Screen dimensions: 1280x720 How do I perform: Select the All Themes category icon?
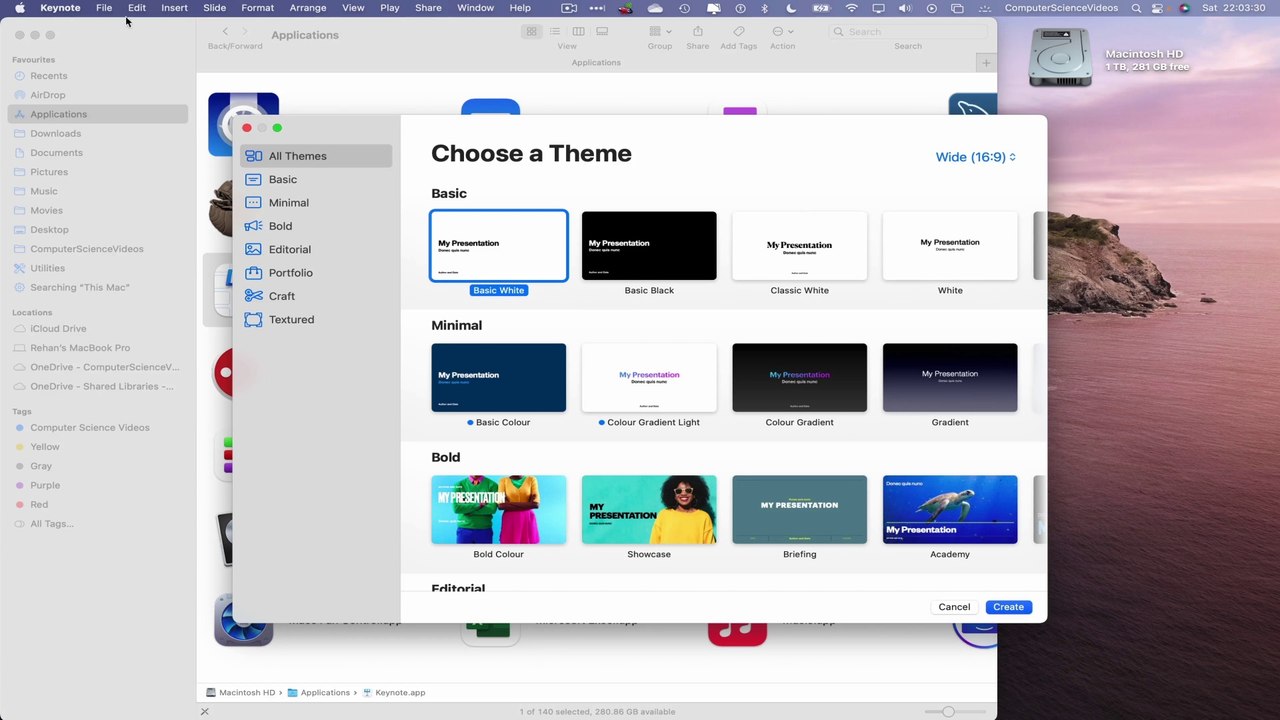click(253, 156)
